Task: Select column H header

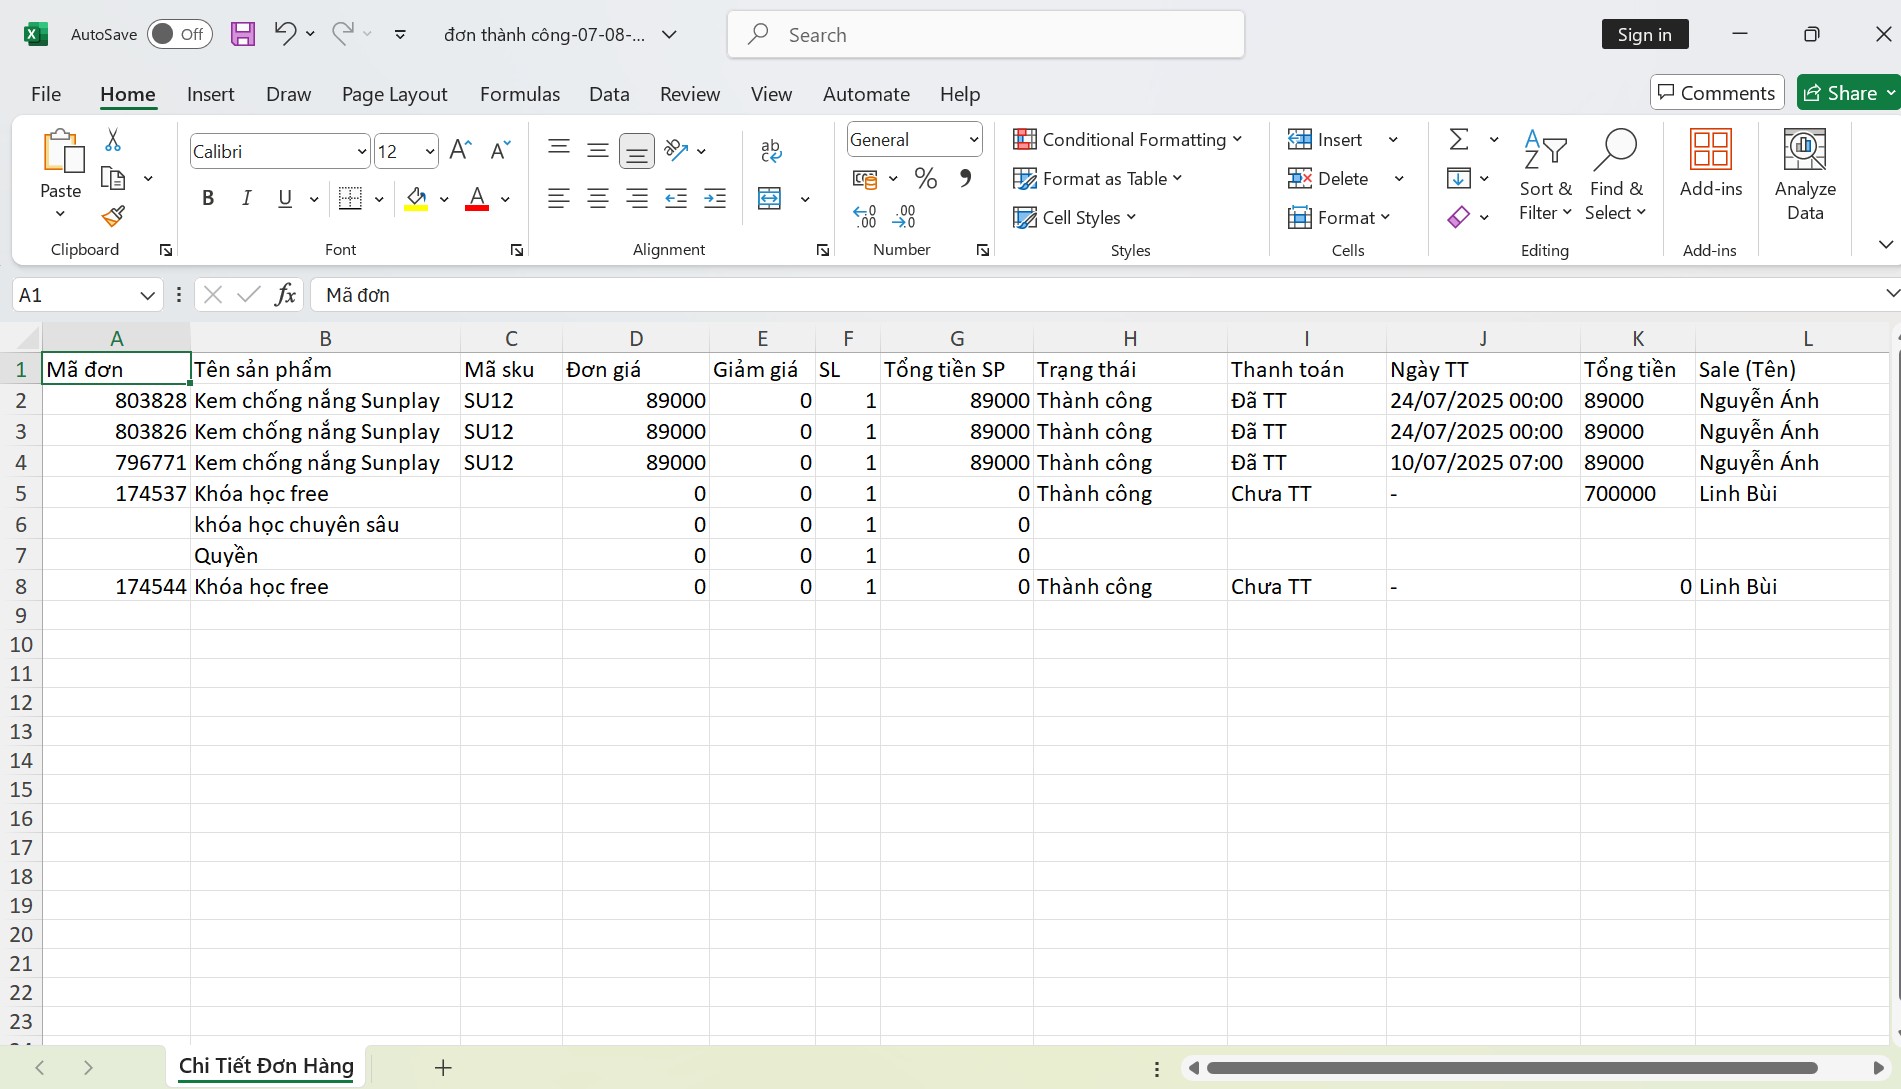Action: [1130, 338]
